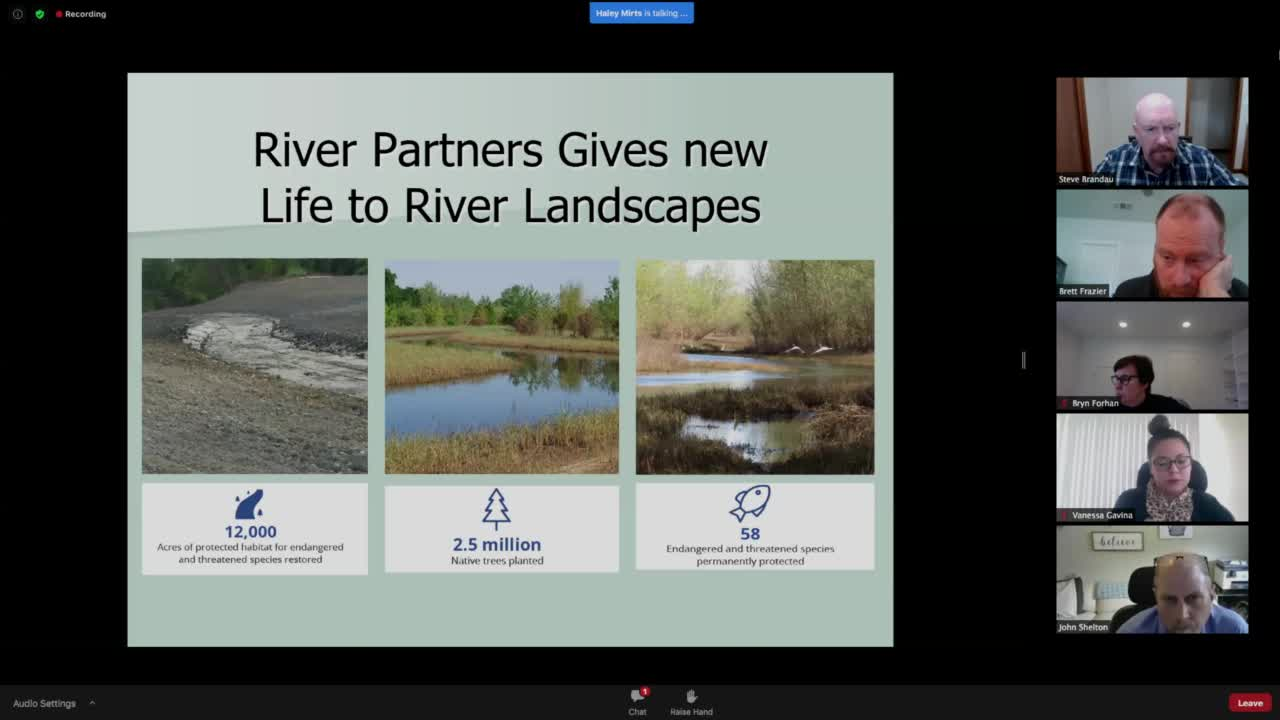Click the Raise Hand icon
Image resolution: width=1280 pixels, height=720 pixels.
click(691, 696)
